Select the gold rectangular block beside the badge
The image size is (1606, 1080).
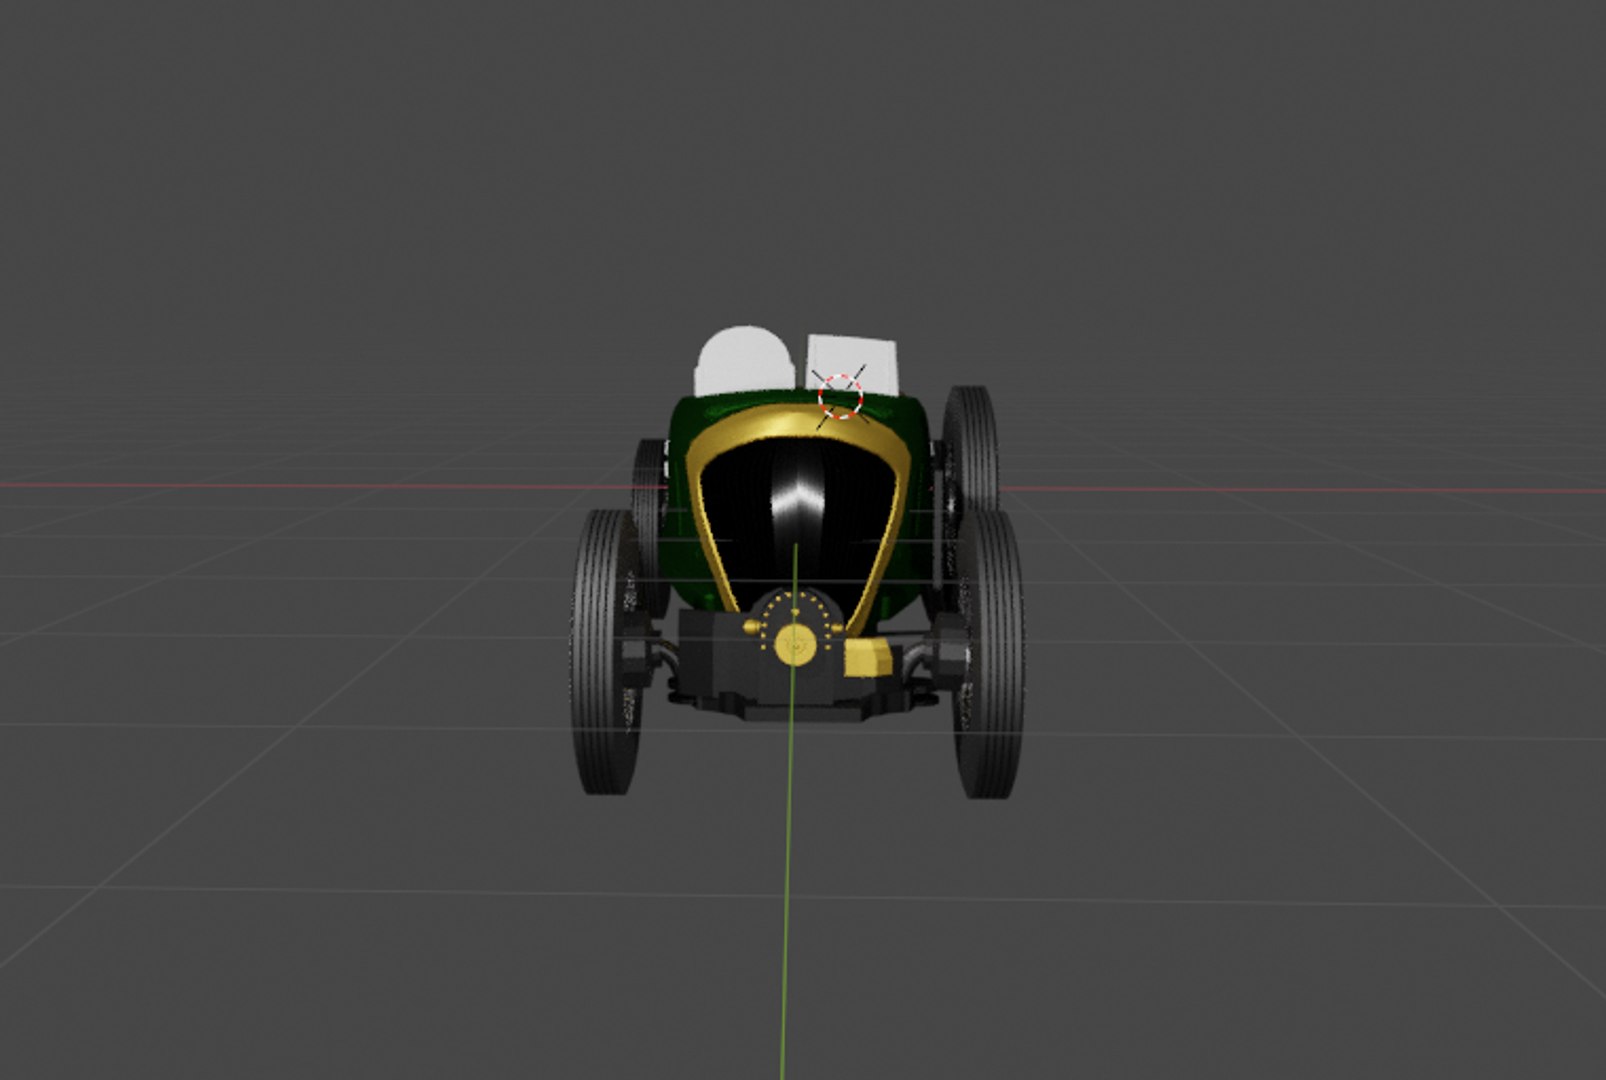click(868, 657)
